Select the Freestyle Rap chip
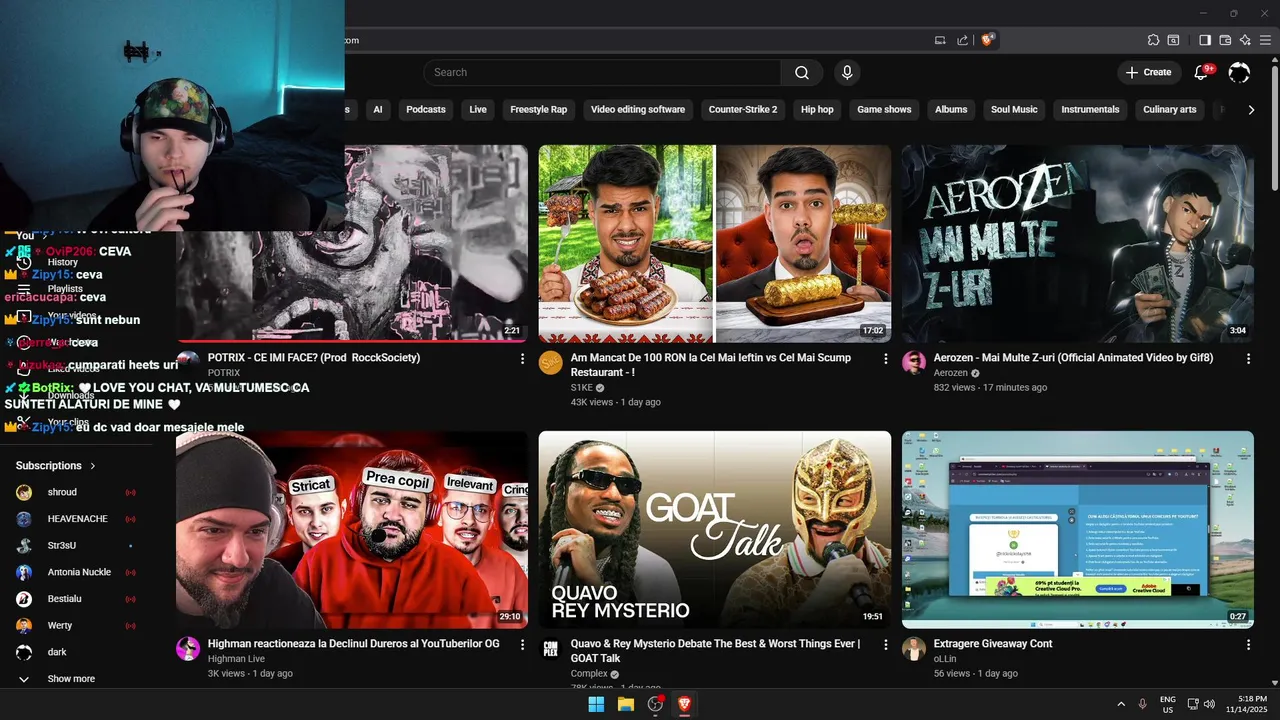Screen dimensions: 1280x720 [538, 110]
